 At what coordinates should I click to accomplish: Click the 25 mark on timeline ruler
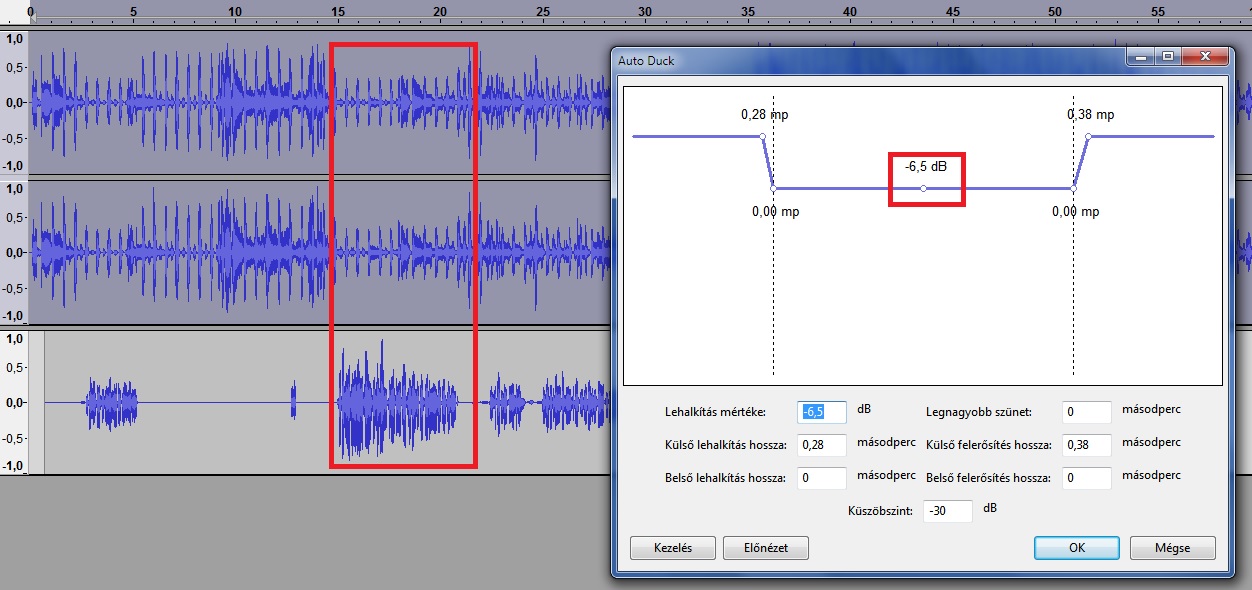[x=542, y=12]
